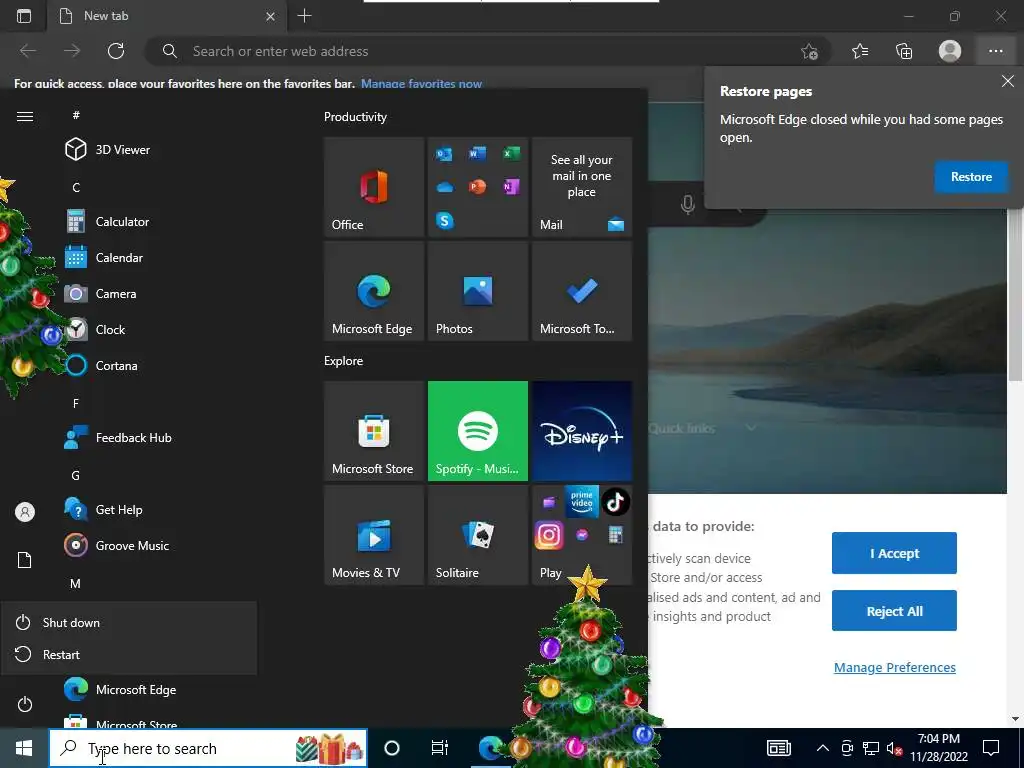Screen dimensions: 1024x768
Task: Open the Mail tile
Action: tap(581, 187)
